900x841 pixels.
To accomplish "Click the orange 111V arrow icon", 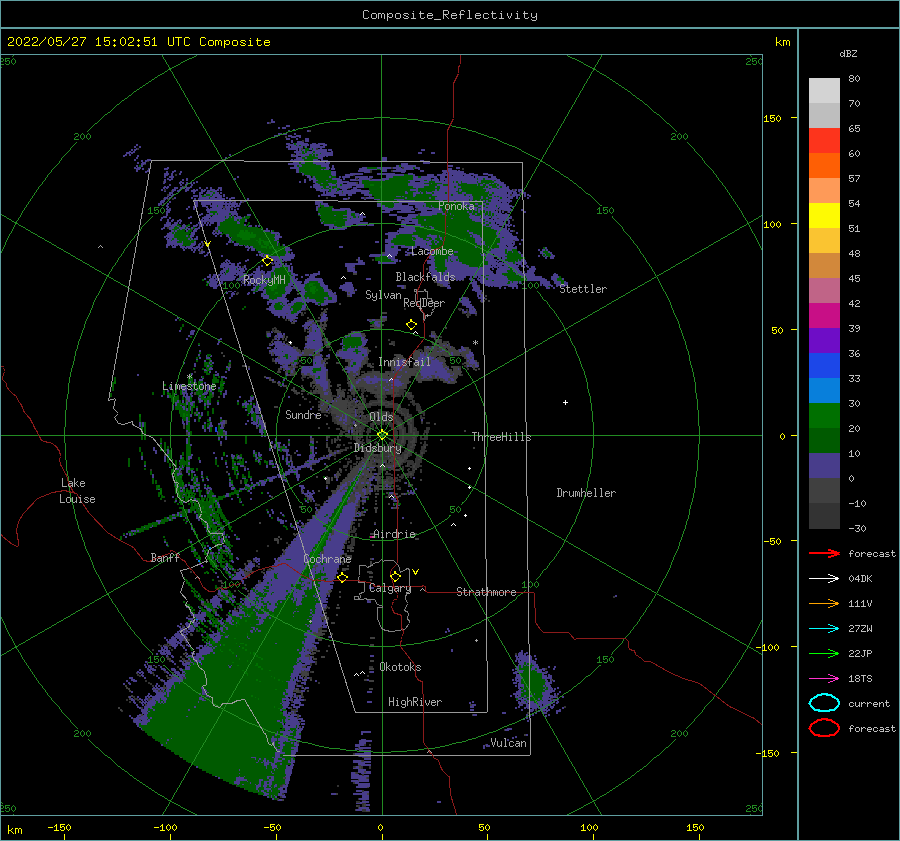I will pyautogui.click(x=824, y=603).
